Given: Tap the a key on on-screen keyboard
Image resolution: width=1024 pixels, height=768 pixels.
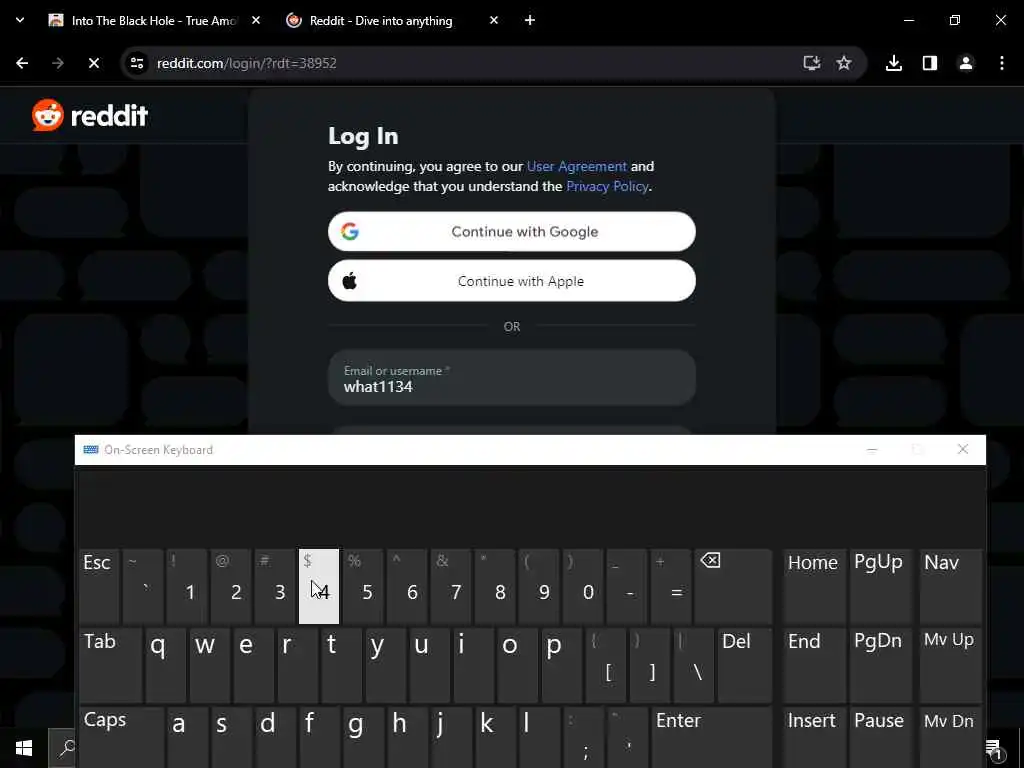Looking at the screenshot, I should click(187, 738).
